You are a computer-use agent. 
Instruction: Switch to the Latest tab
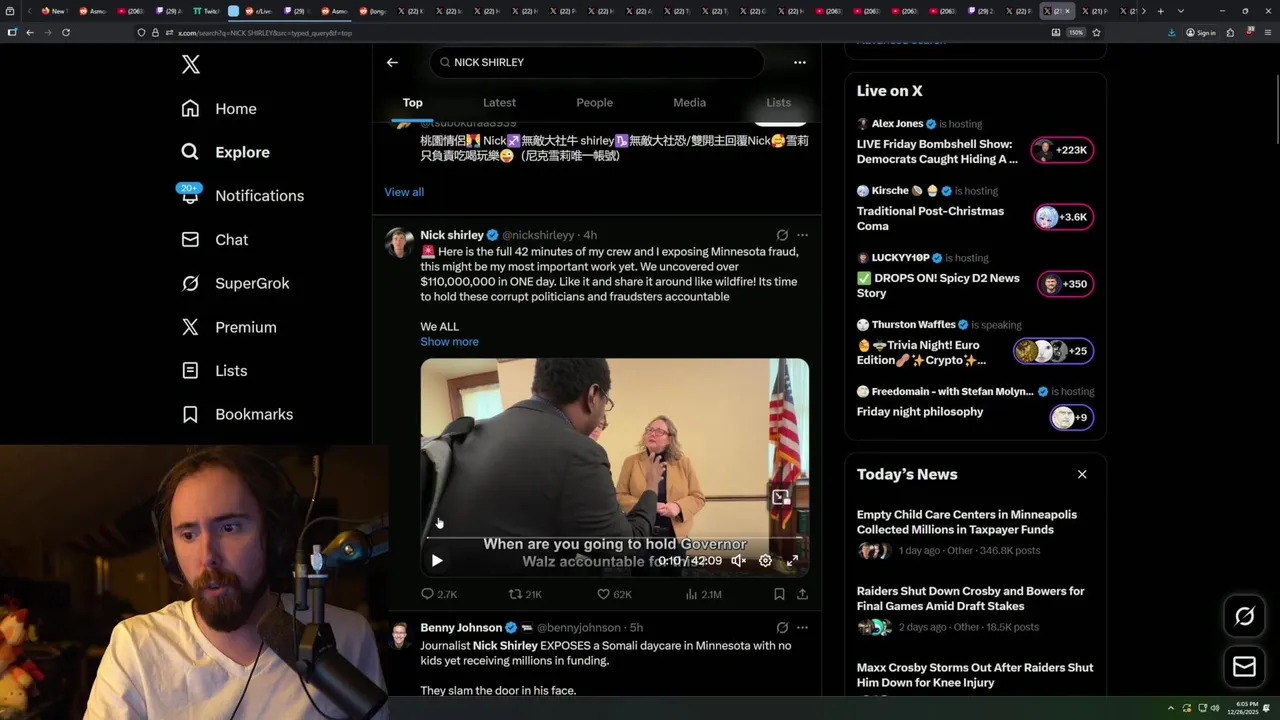(x=499, y=103)
